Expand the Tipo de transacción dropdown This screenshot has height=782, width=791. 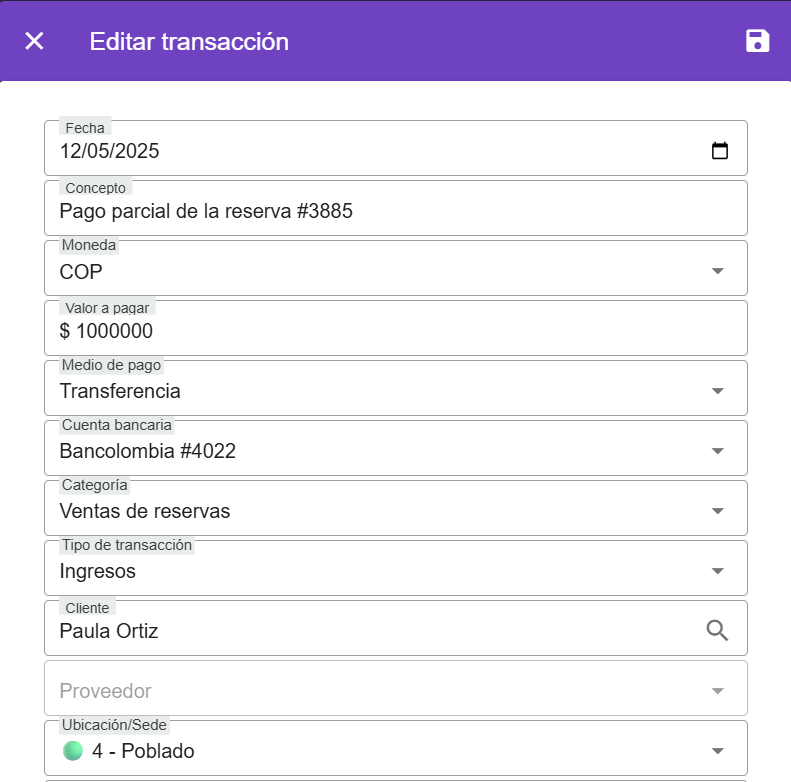[x=717, y=571]
